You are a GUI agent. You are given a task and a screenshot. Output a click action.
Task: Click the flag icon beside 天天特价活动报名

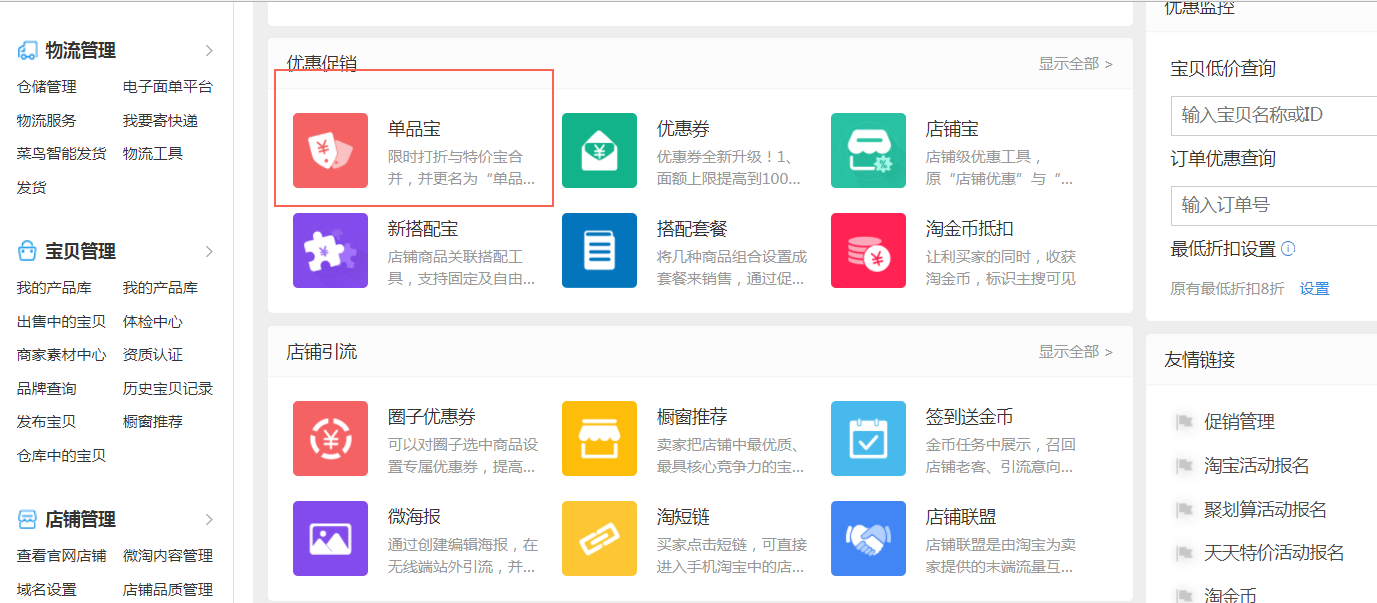point(1185,553)
